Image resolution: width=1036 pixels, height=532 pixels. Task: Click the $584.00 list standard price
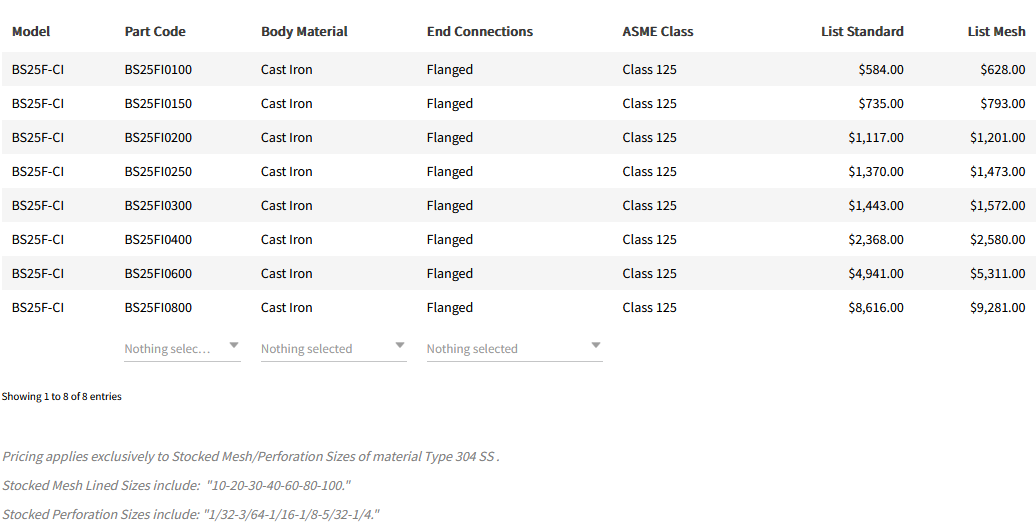pos(881,70)
